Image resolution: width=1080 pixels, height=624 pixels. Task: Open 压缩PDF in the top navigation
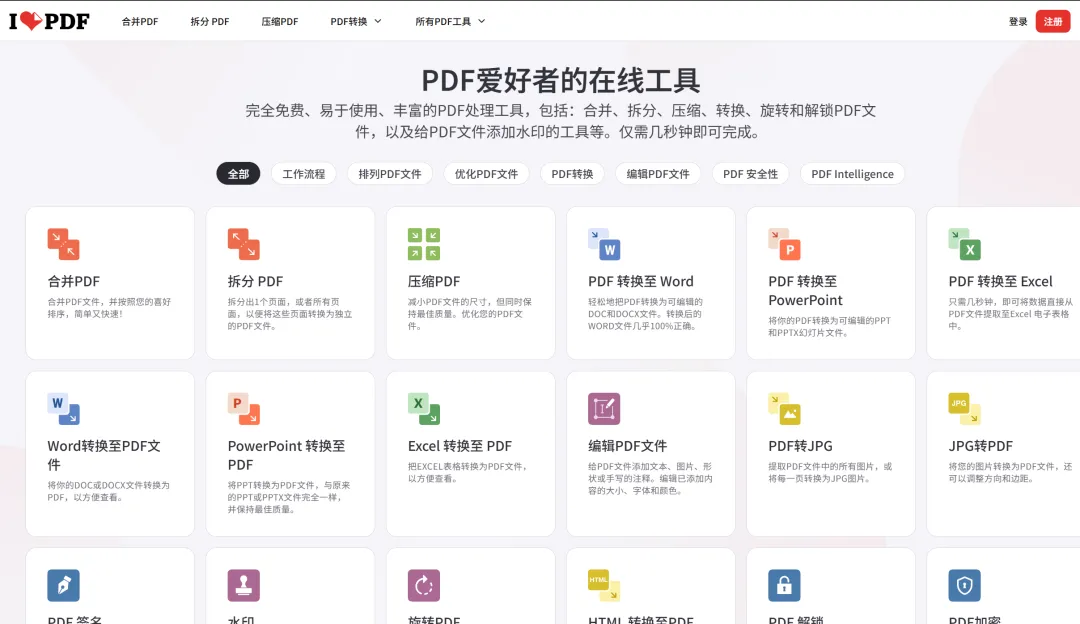pyautogui.click(x=280, y=21)
